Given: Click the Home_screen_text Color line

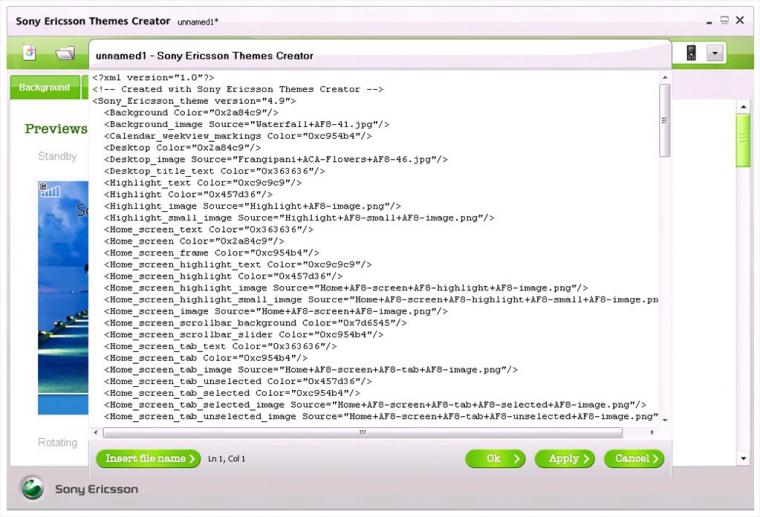Looking at the screenshot, I should coord(208,229).
